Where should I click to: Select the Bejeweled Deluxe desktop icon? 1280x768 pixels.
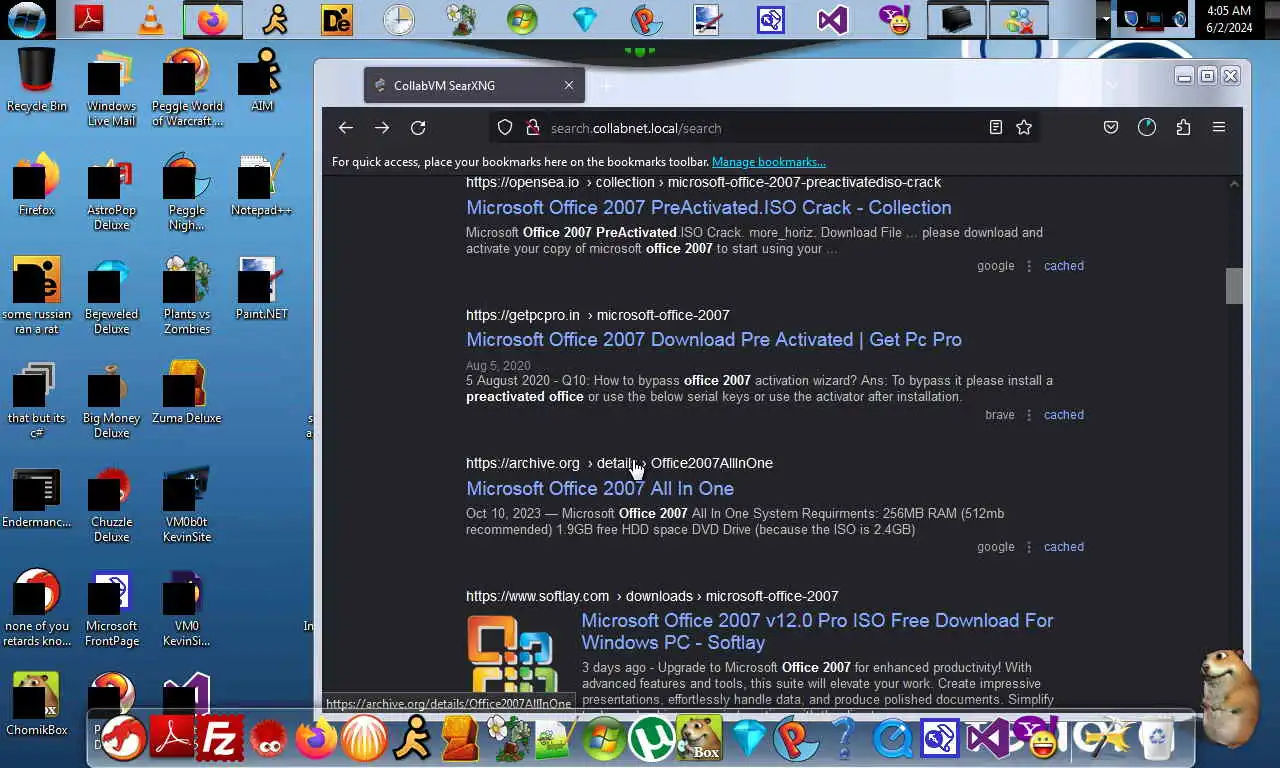tap(111, 295)
